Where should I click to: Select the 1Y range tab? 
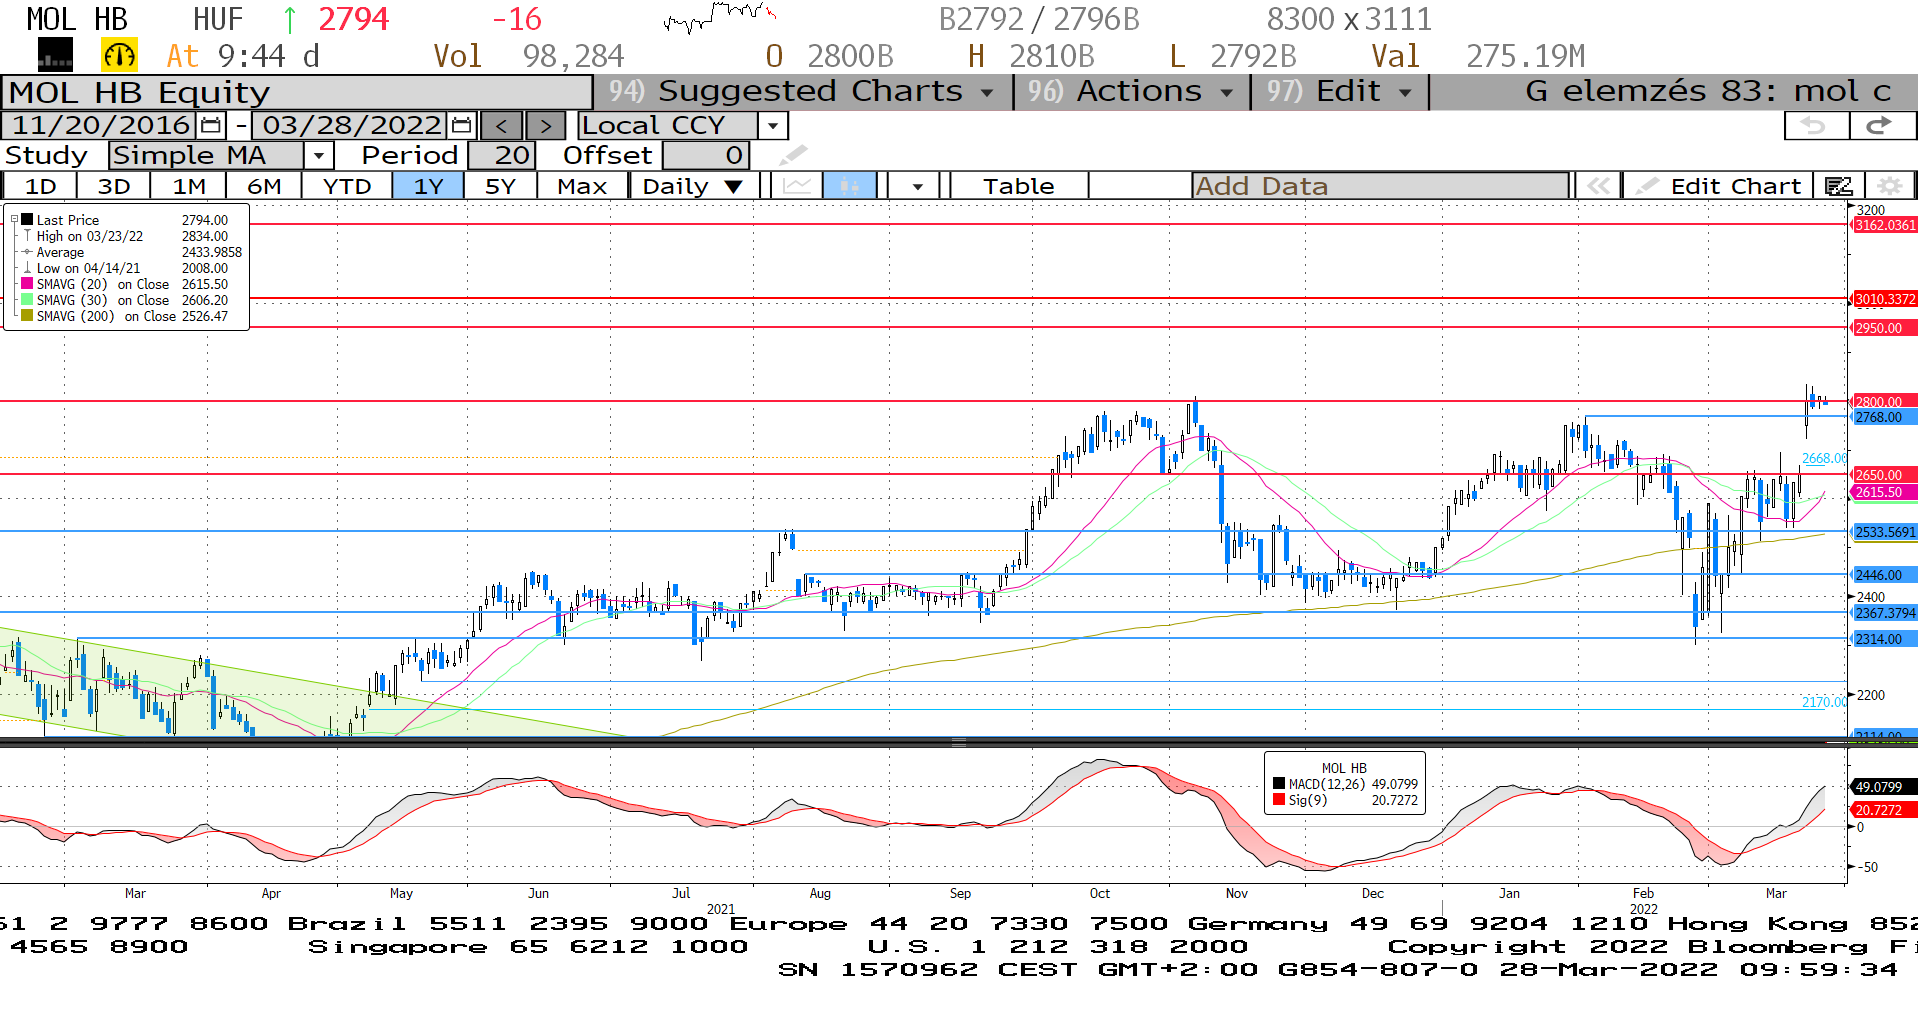tap(428, 186)
